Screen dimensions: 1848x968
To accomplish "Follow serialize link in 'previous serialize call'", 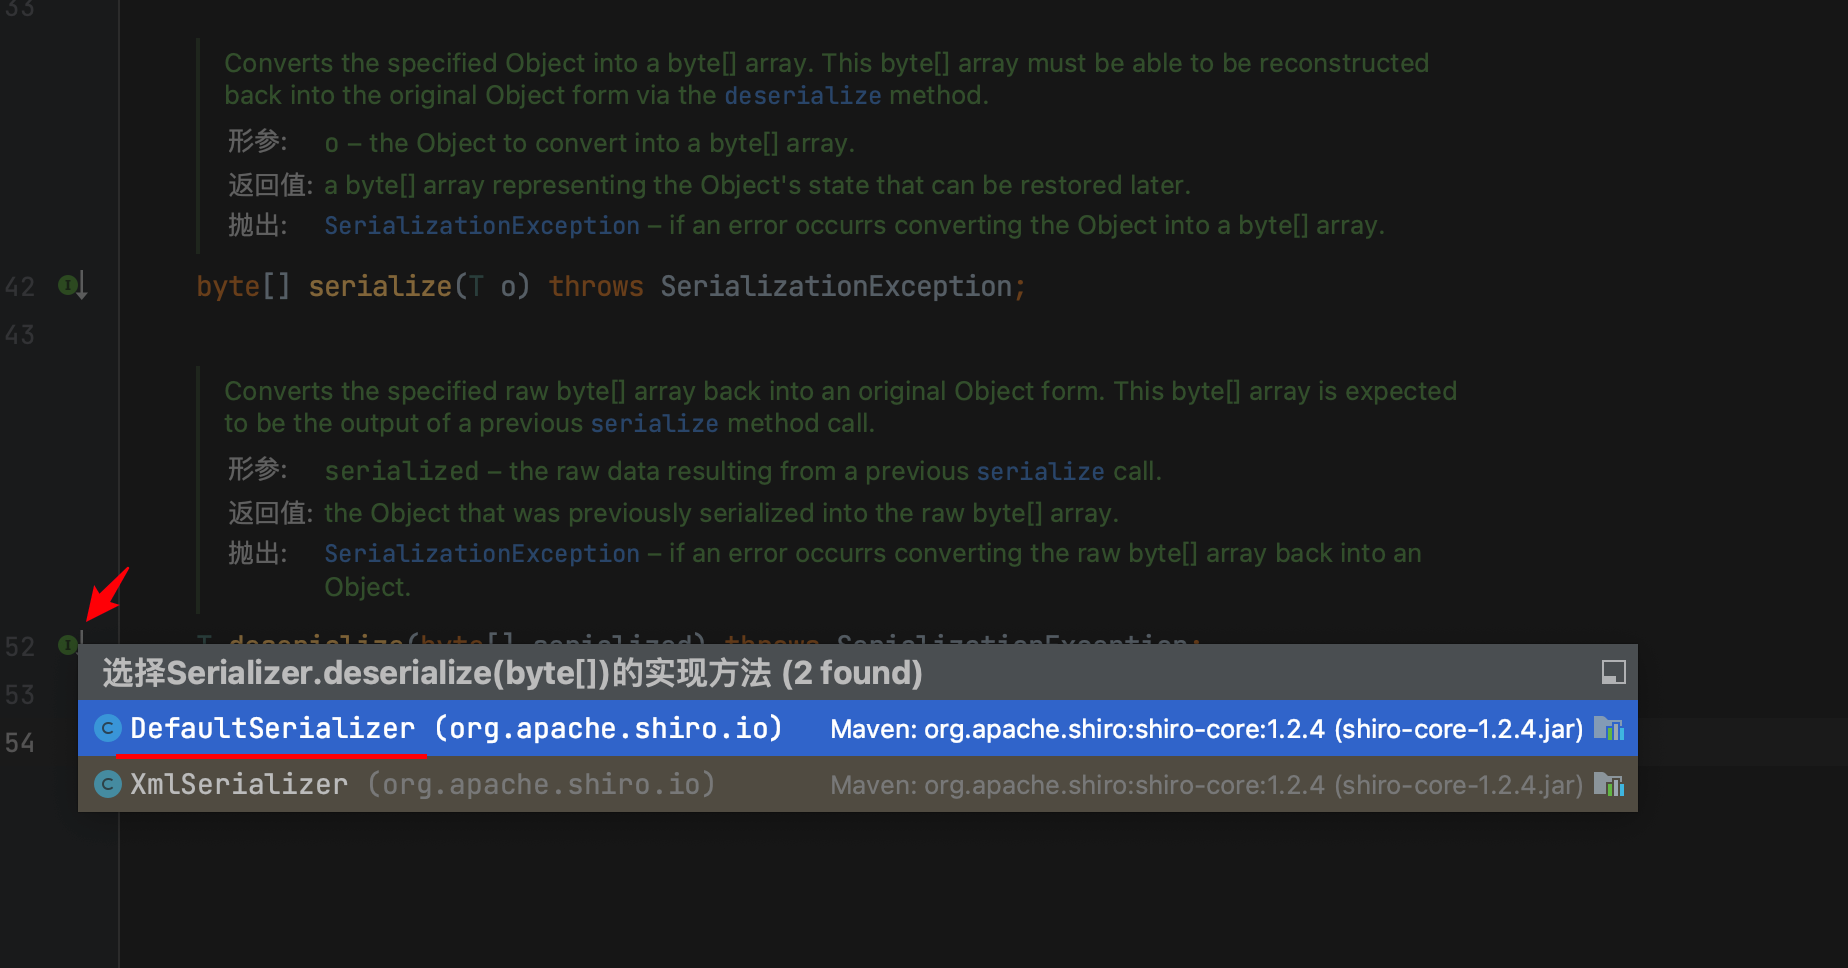I will (1040, 472).
